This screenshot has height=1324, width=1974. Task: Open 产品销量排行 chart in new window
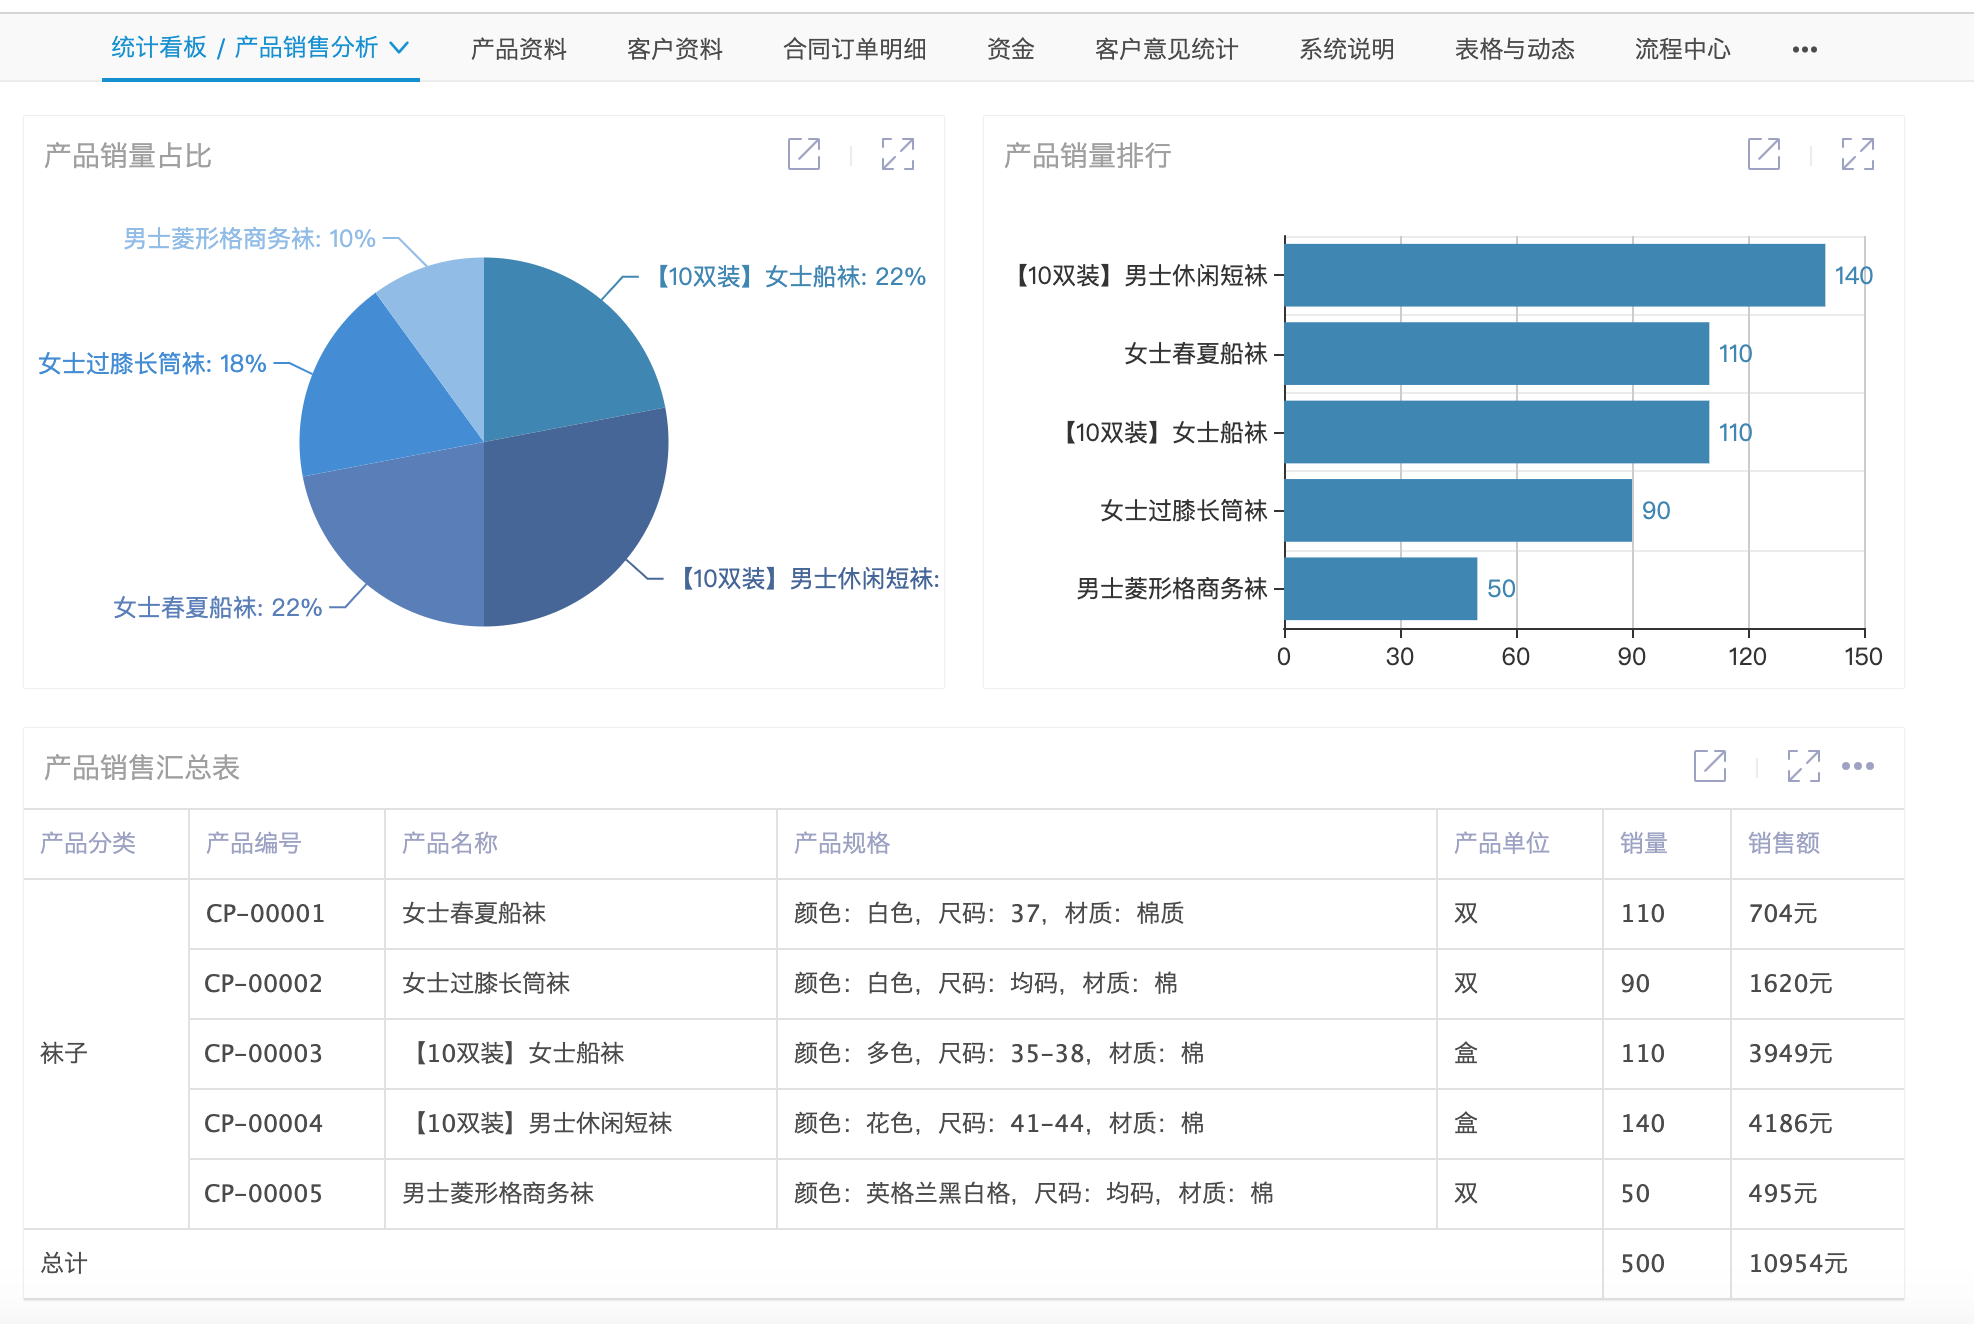click(x=1764, y=154)
